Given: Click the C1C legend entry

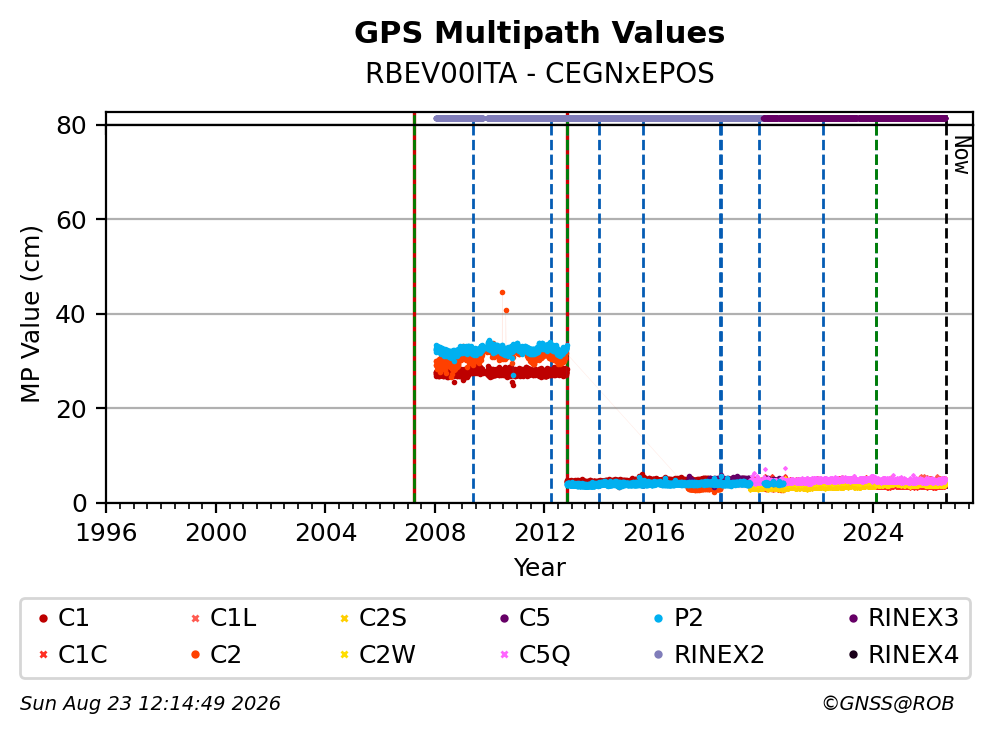Looking at the screenshot, I should point(73,655).
